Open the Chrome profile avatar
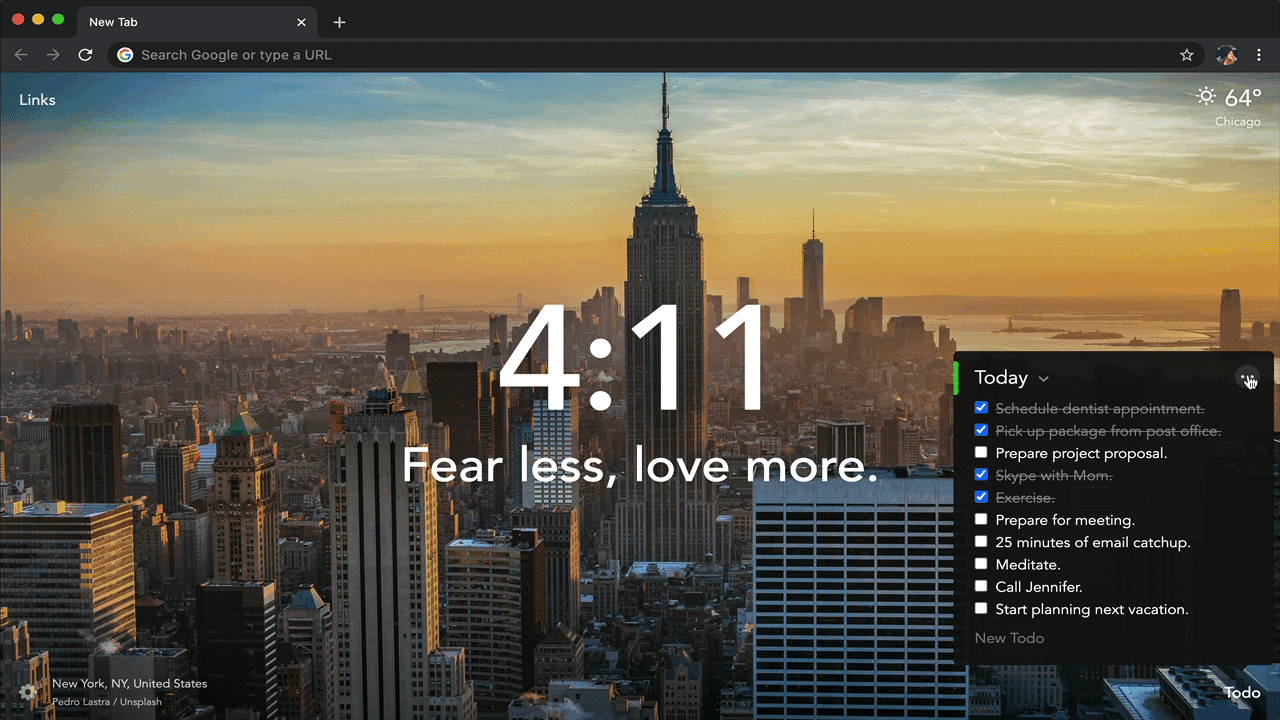1280x720 pixels. [1227, 55]
